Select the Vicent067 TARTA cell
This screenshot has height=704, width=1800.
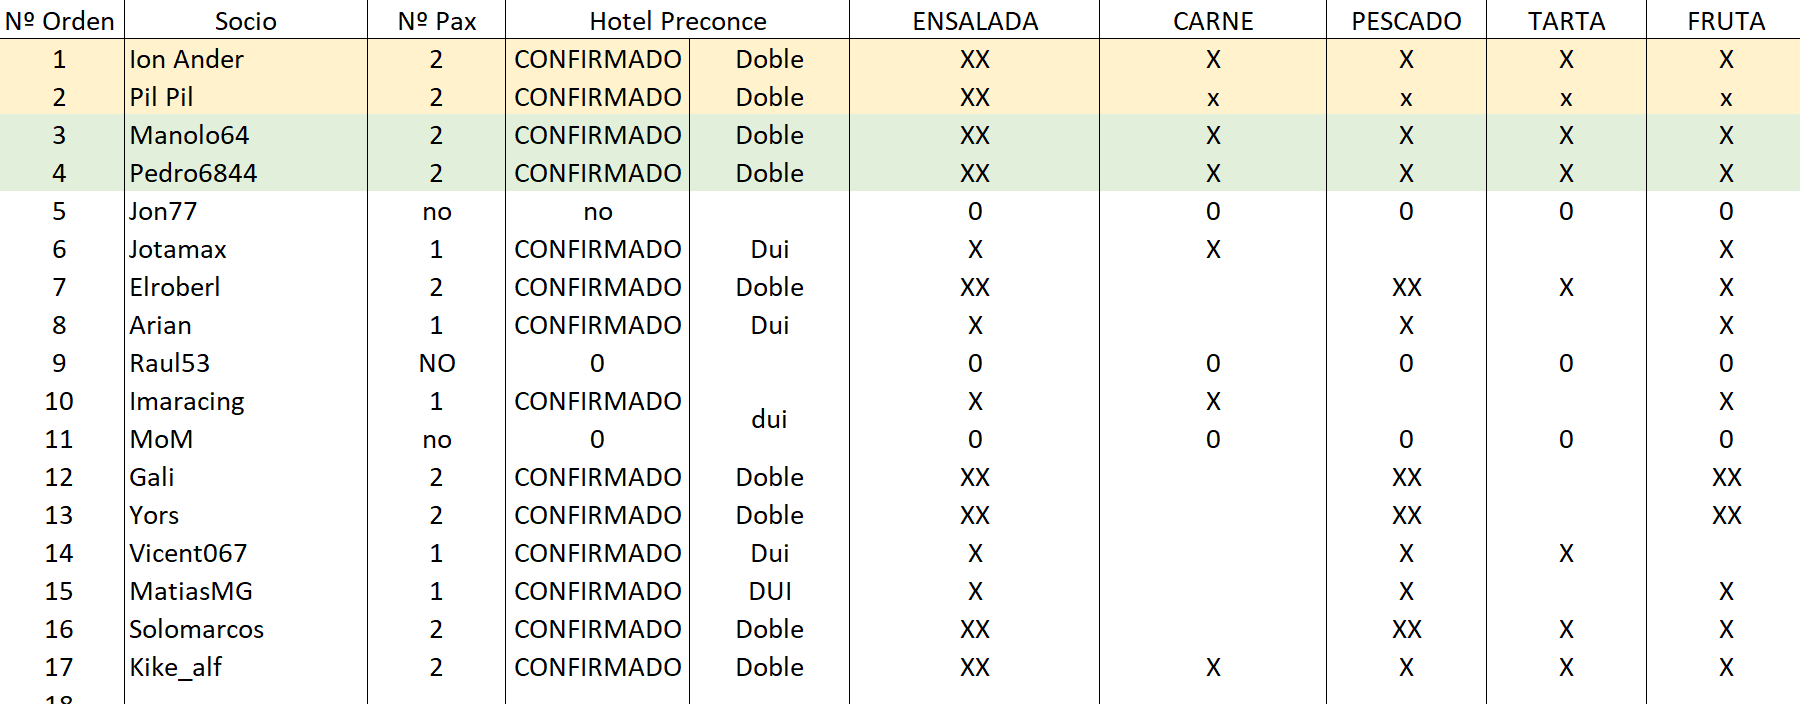click(x=1566, y=553)
